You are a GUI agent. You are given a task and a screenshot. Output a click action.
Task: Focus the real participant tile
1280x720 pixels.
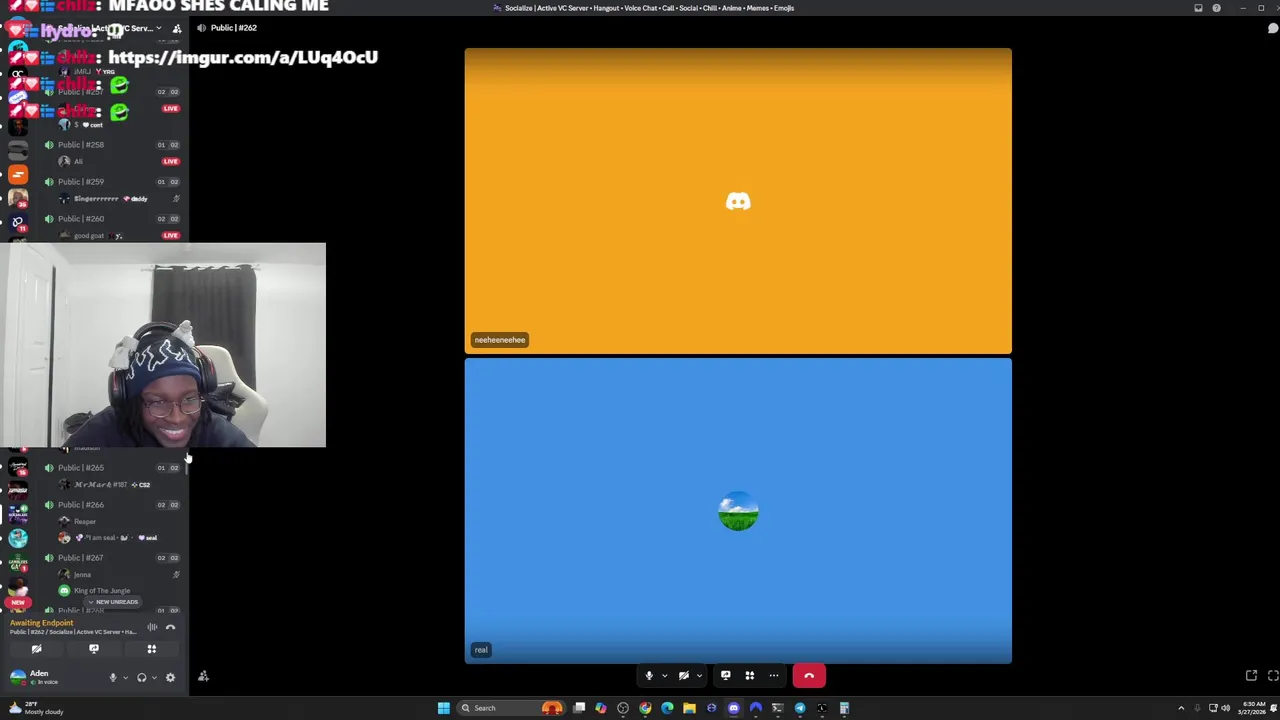738,511
